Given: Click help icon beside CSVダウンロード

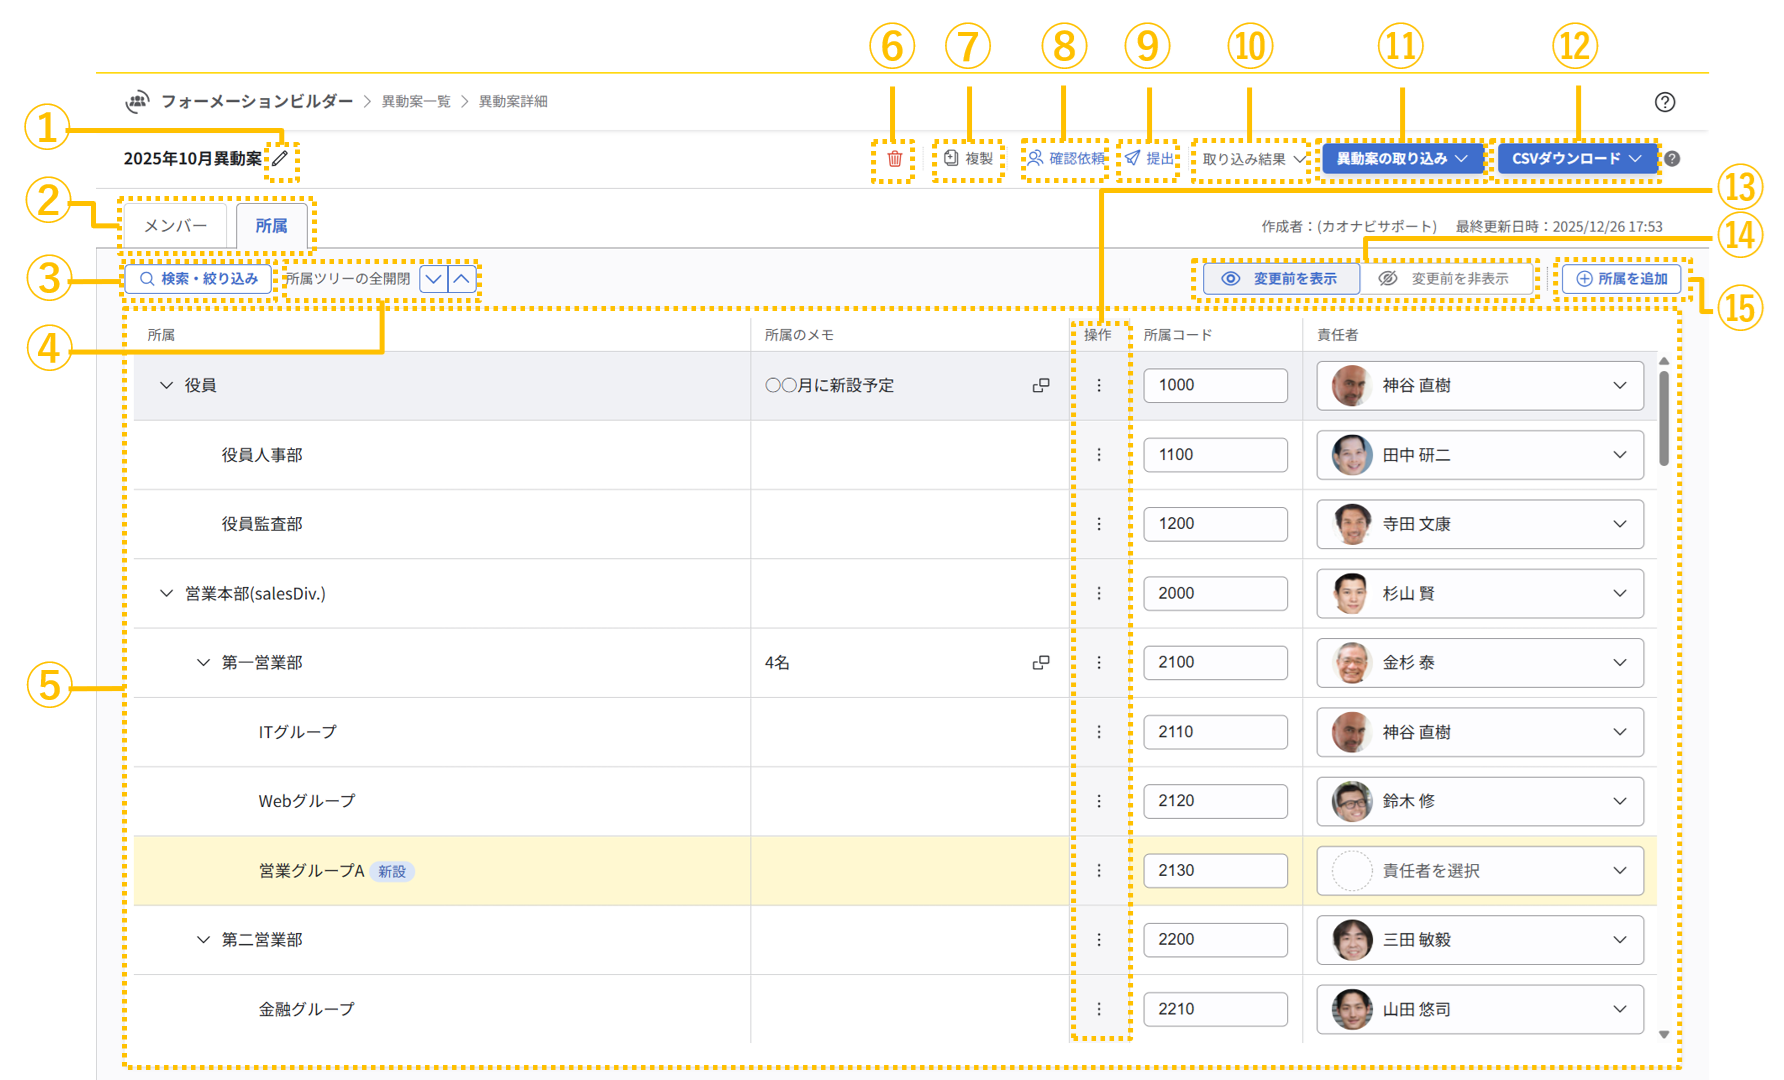Looking at the screenshot, I should click(x=1672, y=159).
